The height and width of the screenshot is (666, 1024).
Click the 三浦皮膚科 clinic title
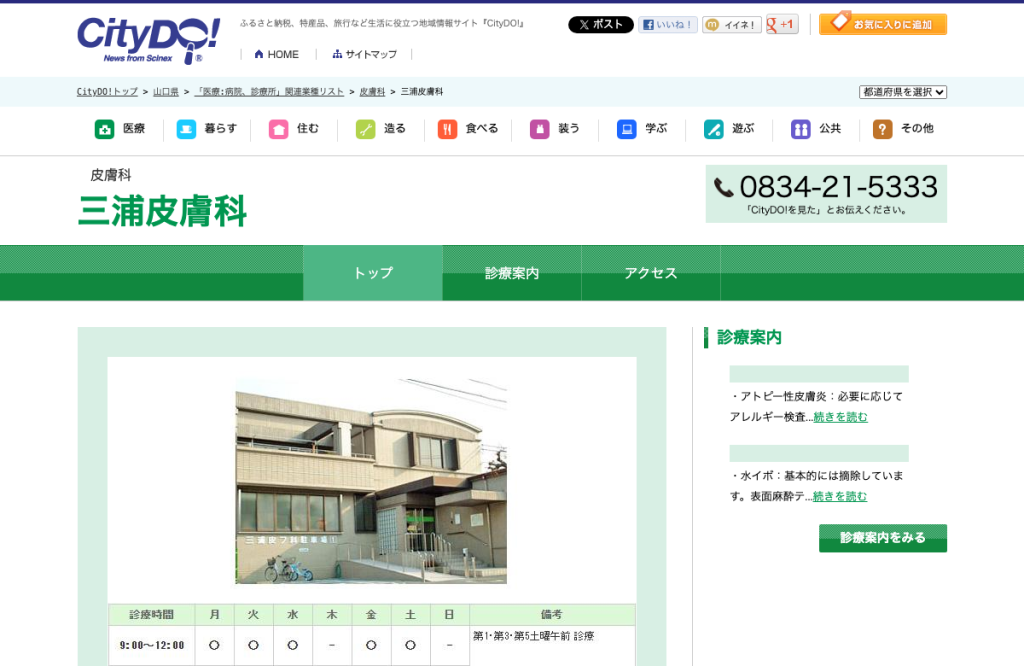162,211
